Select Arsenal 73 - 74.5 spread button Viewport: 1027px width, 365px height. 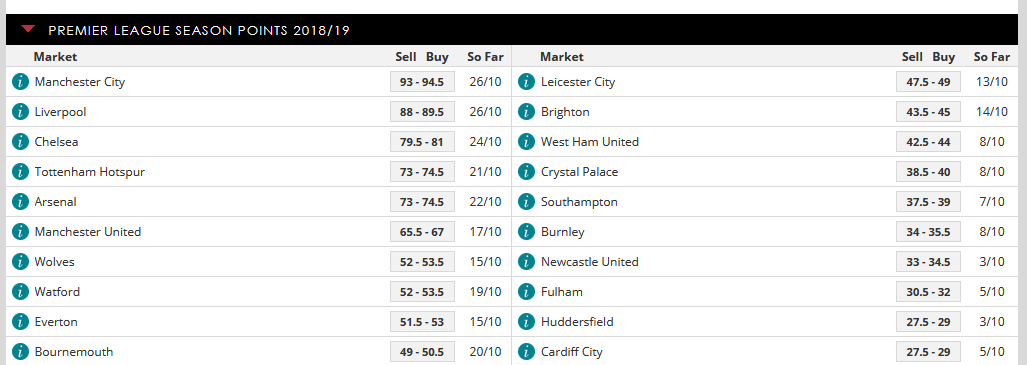pos(422,202)
